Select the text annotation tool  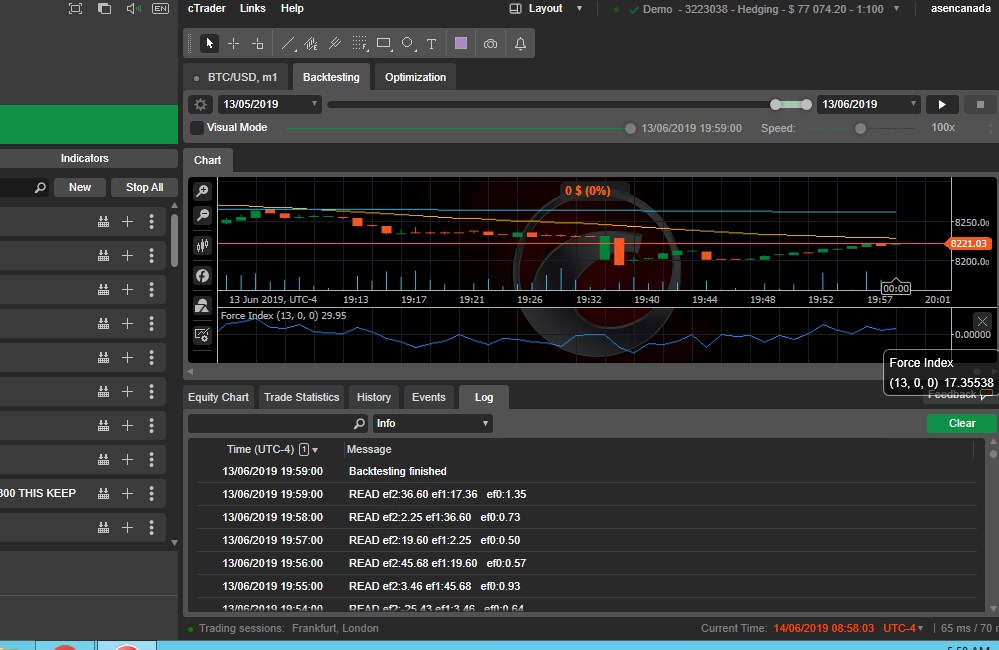tap(431, 43)
